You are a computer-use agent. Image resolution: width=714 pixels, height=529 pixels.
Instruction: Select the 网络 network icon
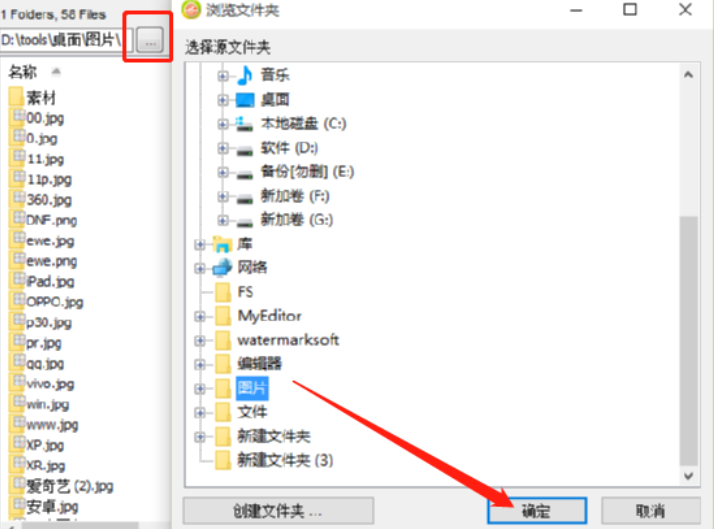click(x=222, y=268)
